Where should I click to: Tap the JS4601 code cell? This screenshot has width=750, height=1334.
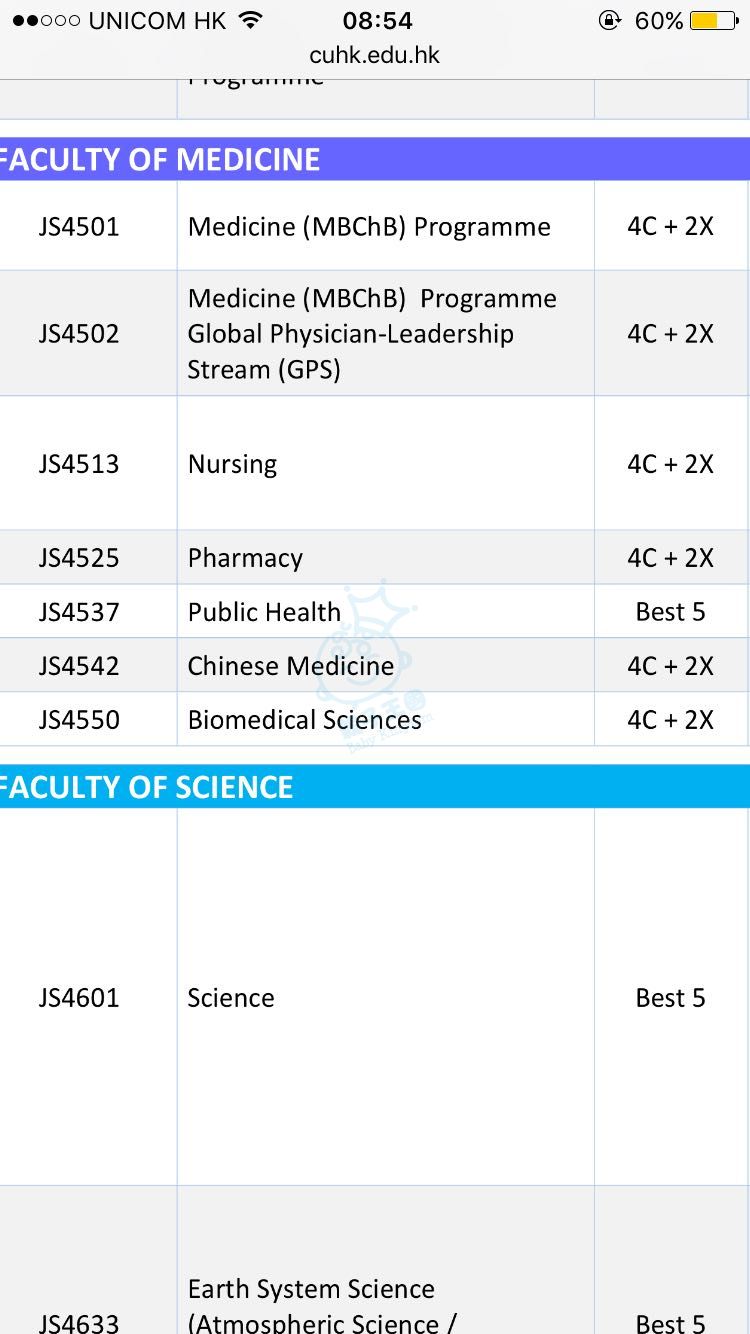point(79,998)
